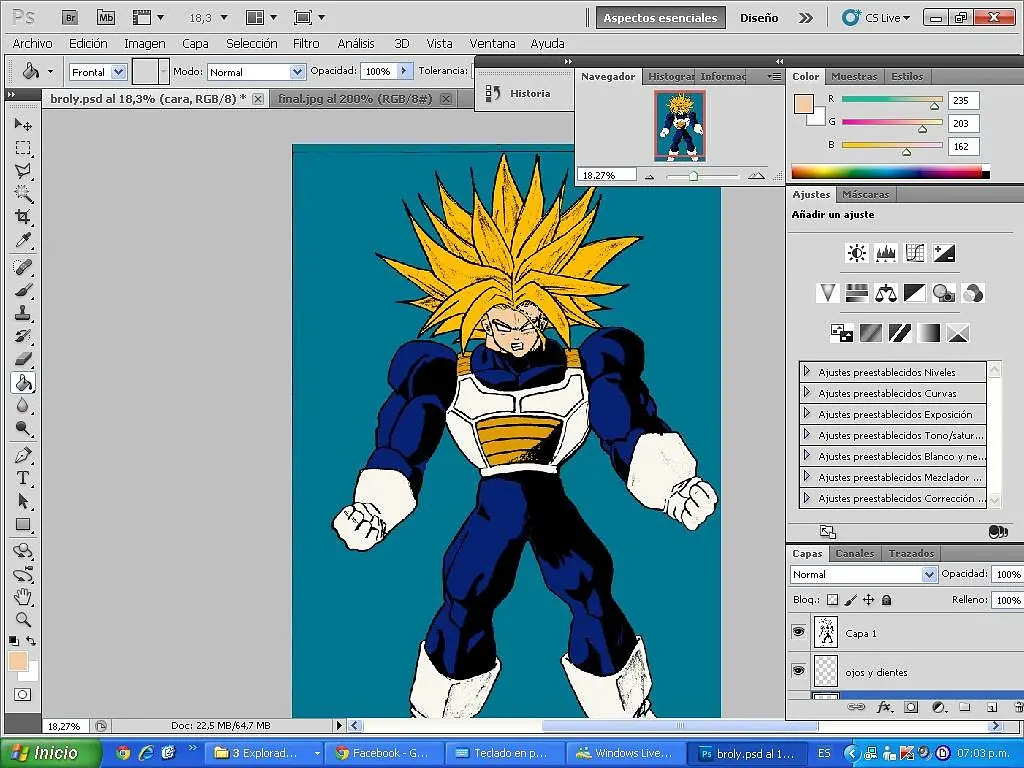Screen dimensions: 1024x768
Task: Switch to the final.jpg document tab
Action: pos(355,99)
